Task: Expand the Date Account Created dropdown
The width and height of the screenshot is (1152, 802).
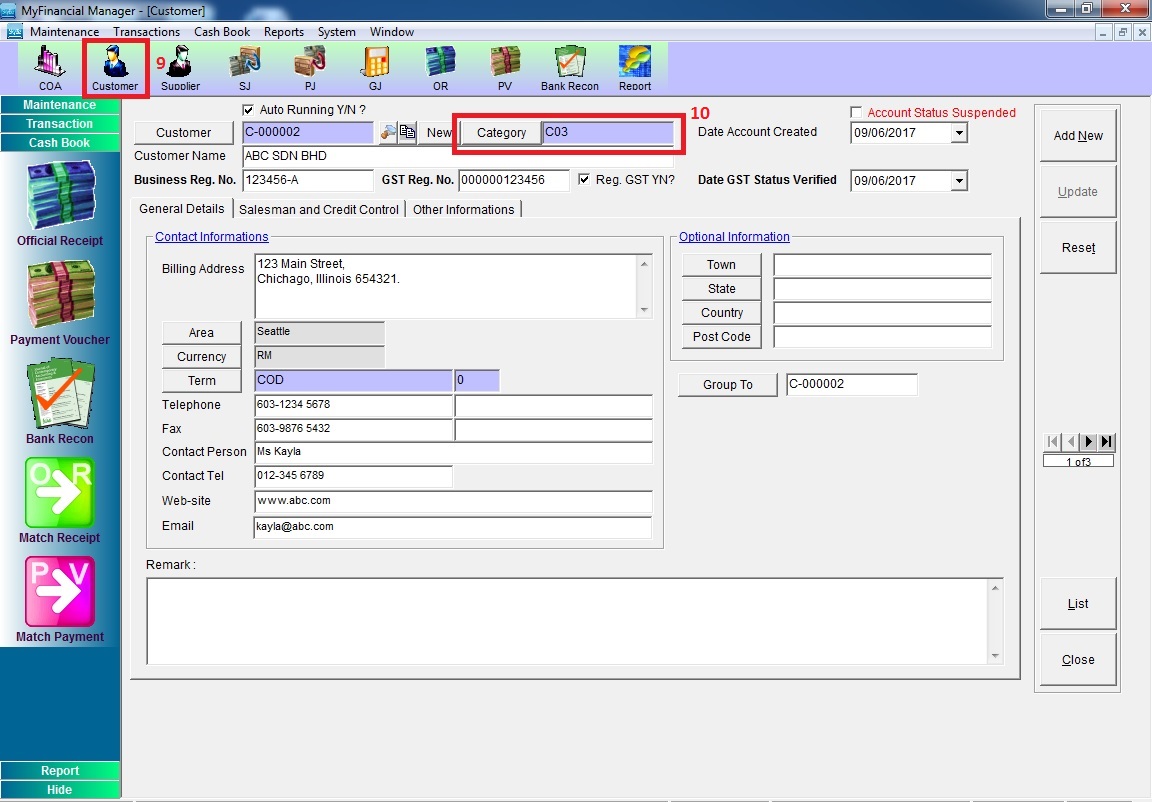Action: (959, 132)
